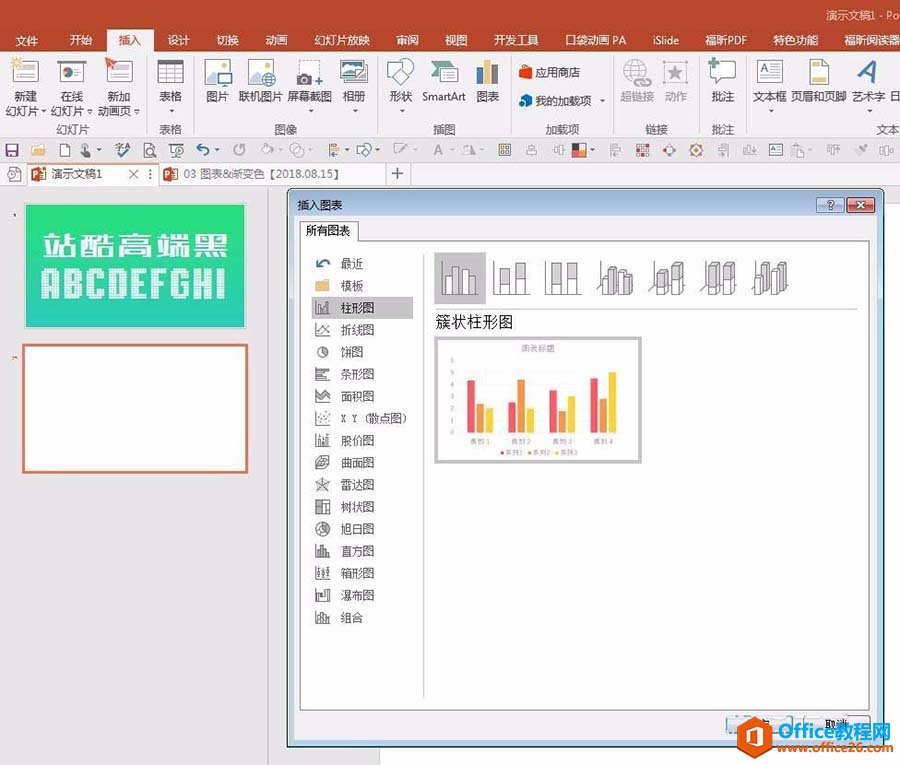The height and width of the screenshot is (765, 900).
Task: Select the first slide thumbnail with green text
Action: pyautogui.click(x=135, y=266)
